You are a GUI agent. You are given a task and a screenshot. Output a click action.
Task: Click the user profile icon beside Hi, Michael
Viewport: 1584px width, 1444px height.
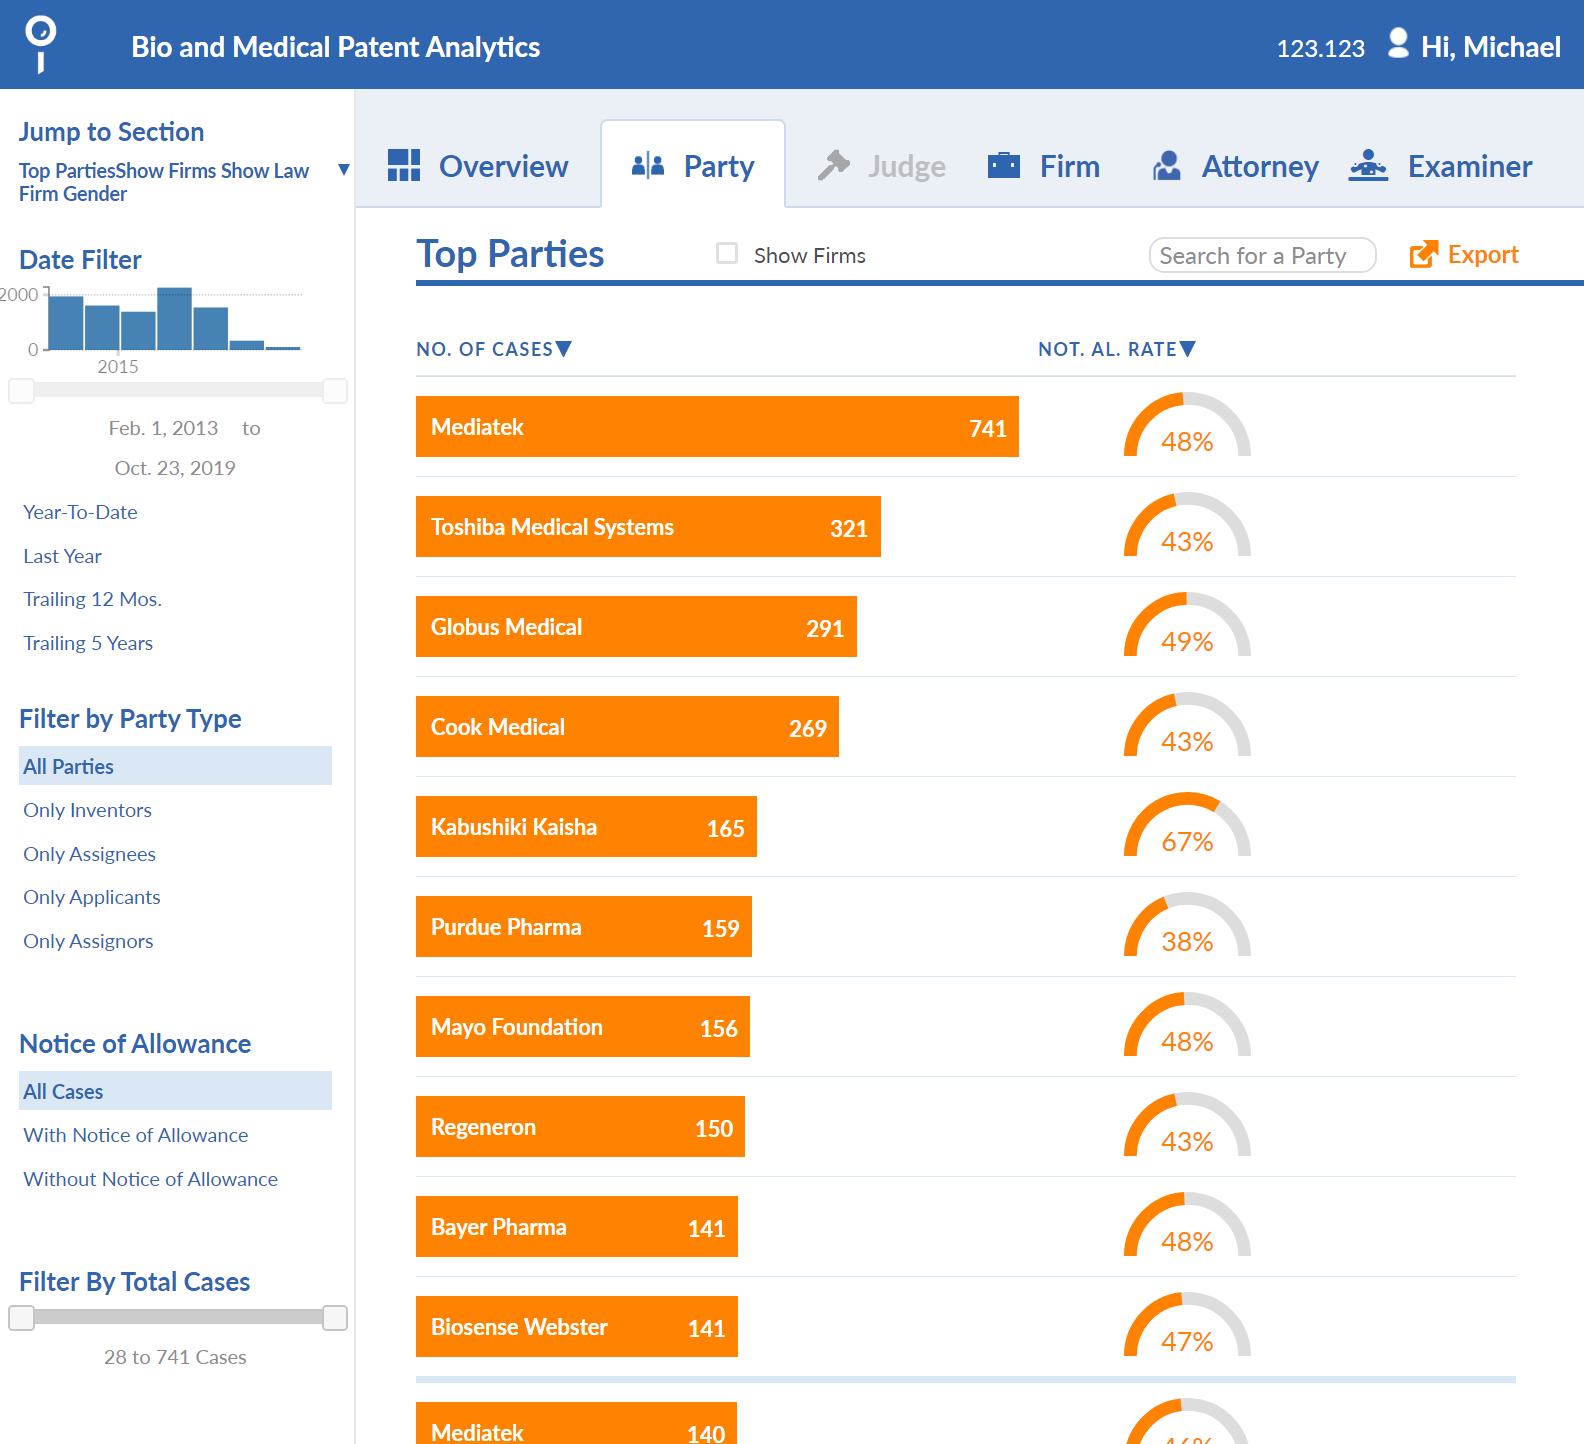point(1398,43)
